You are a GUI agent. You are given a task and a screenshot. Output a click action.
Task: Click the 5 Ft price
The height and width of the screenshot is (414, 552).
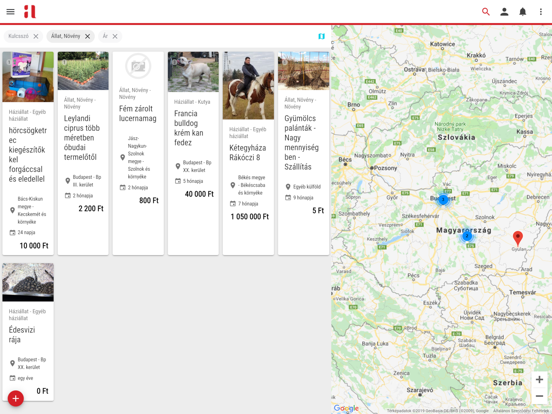click(318, 211)
